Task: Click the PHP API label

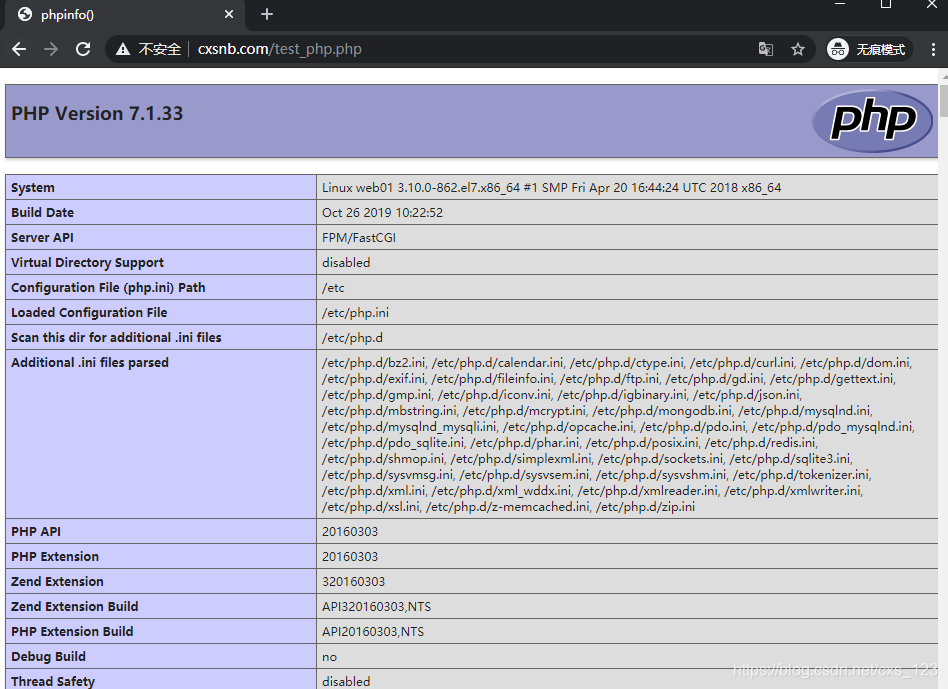Action: 36,532
